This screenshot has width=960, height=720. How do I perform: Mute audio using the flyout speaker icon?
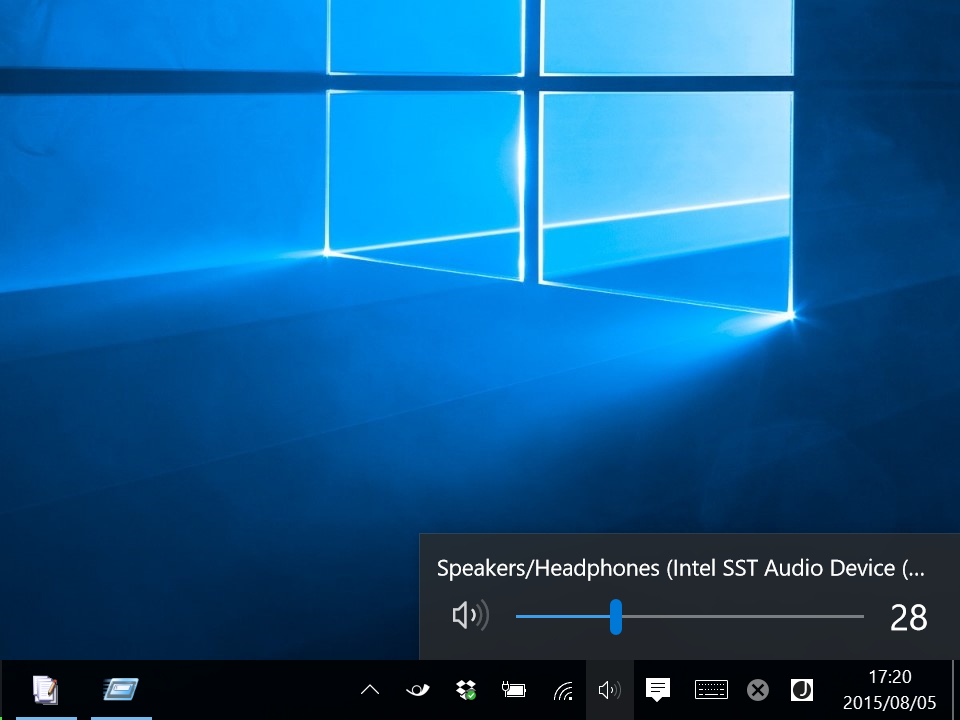pos(470,615)
